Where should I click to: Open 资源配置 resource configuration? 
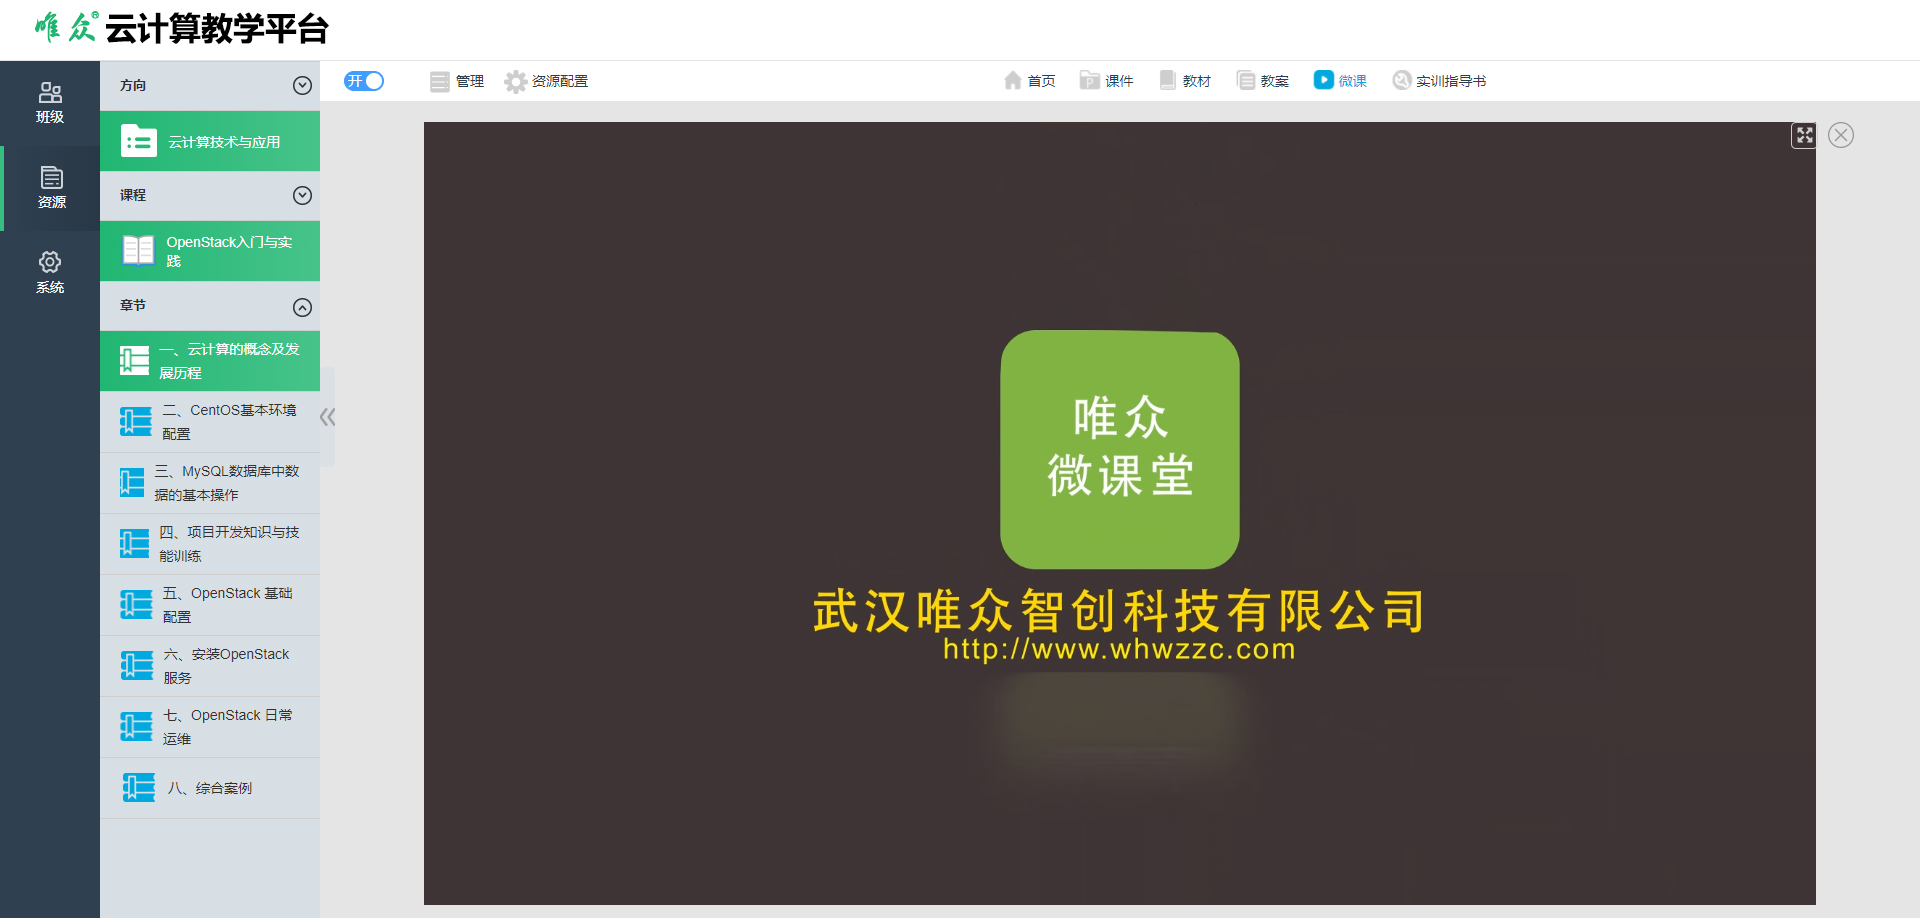pyautogui.click(x=546, y=81)
